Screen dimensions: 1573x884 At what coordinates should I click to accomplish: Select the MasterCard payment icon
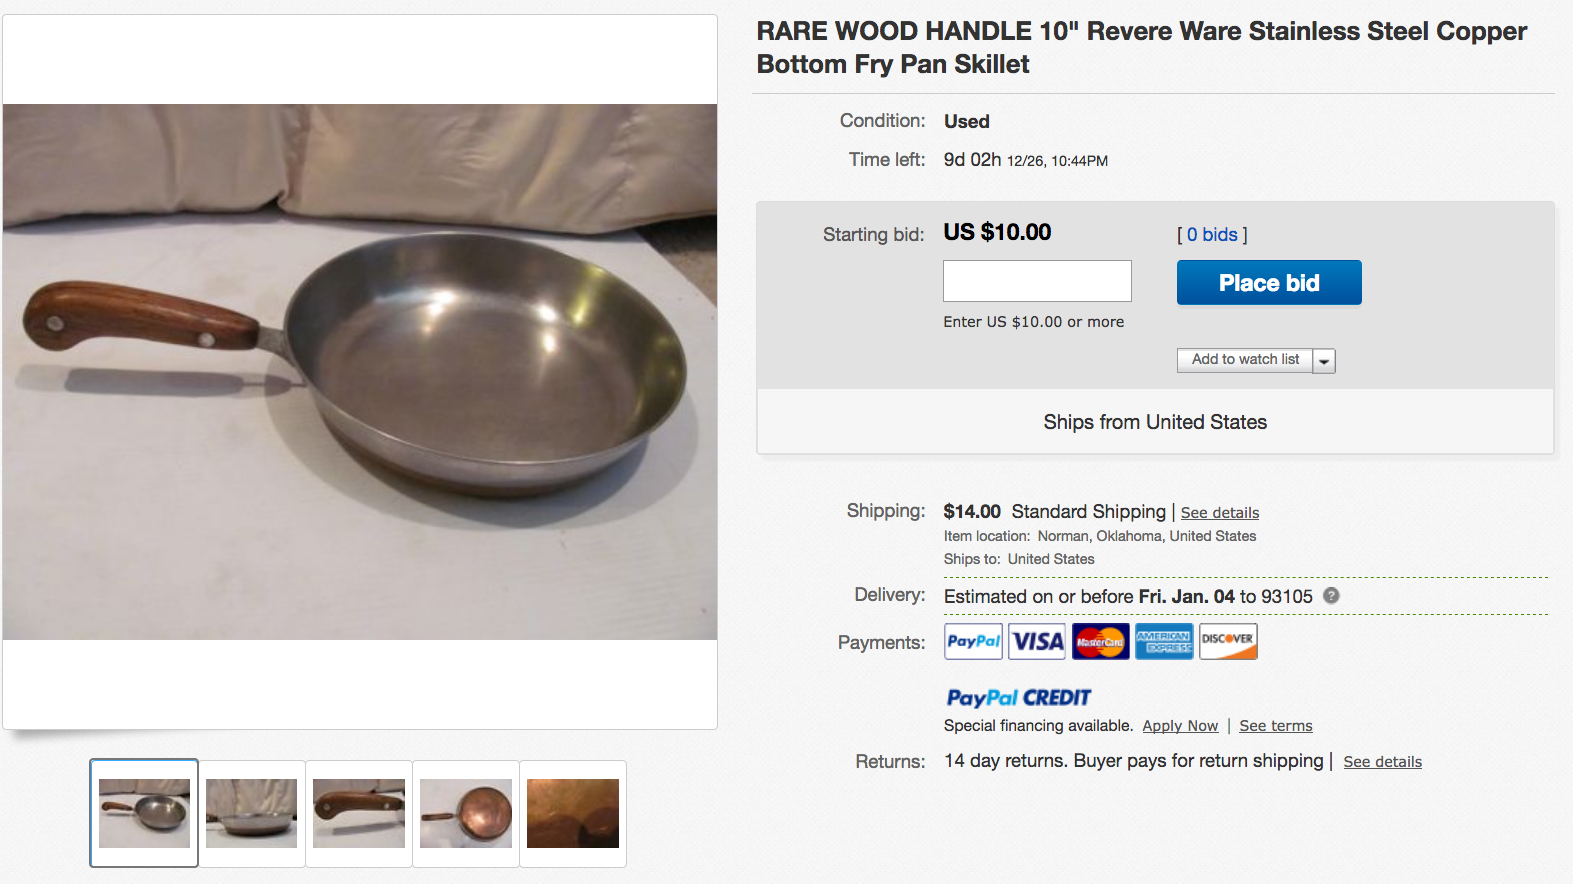click(x=1100, y=641)
